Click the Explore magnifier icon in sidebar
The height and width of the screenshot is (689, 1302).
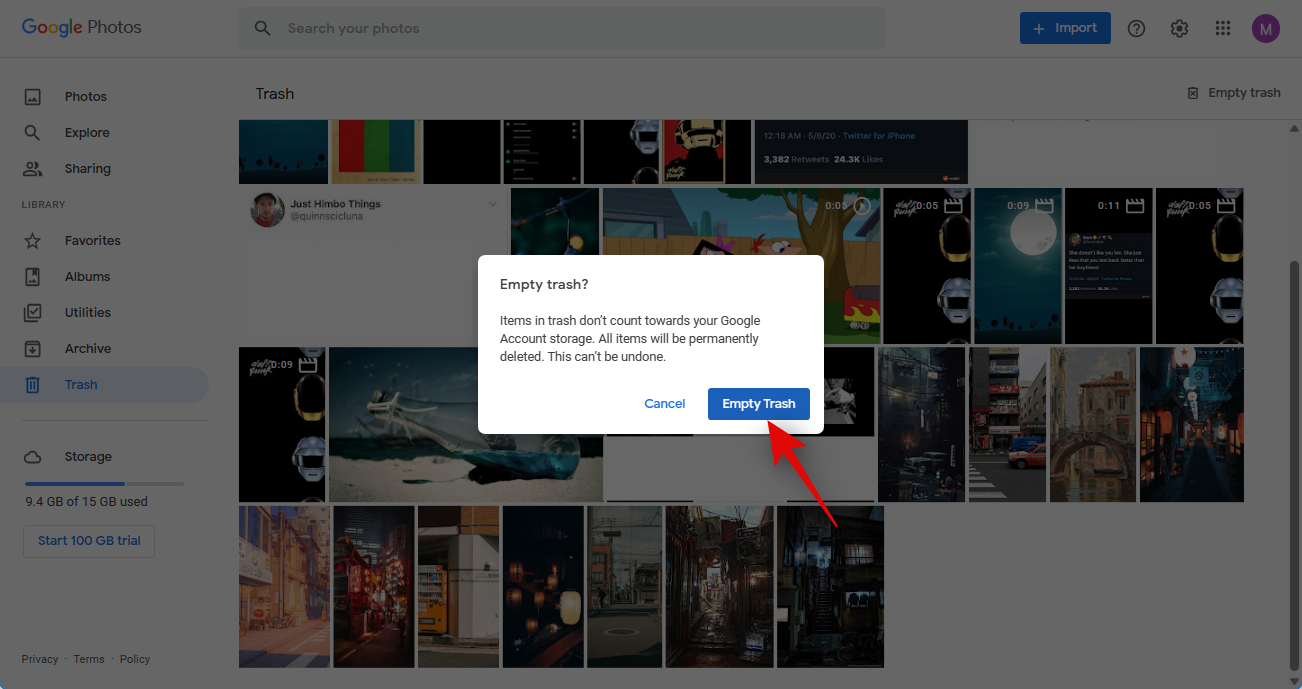click(x=33, y=133)
